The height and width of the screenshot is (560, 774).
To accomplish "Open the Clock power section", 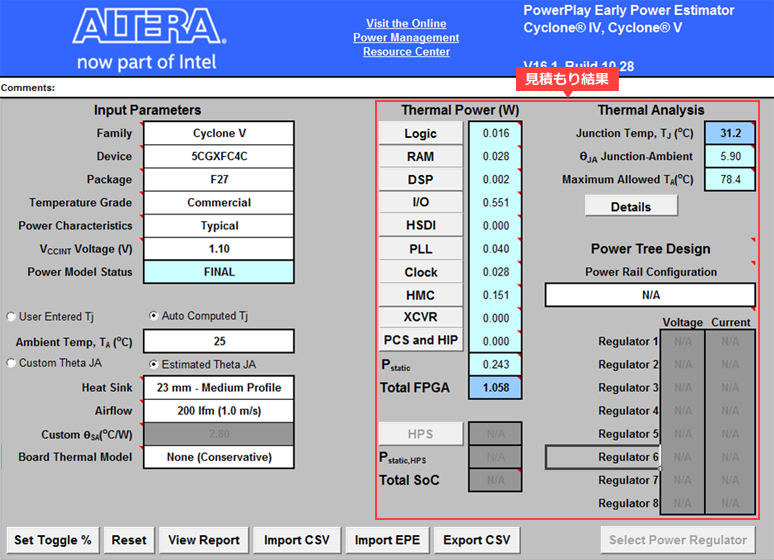I will 421,272.
